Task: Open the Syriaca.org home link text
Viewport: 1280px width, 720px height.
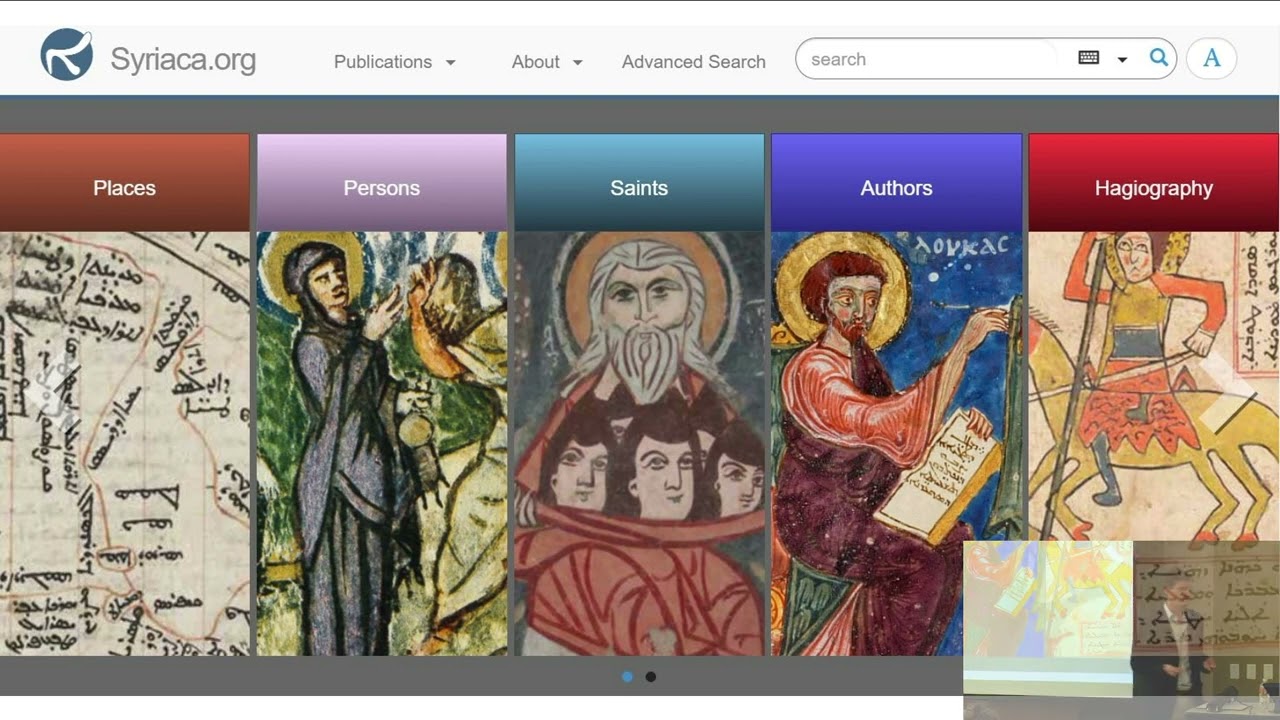Action: coord(183,60)
